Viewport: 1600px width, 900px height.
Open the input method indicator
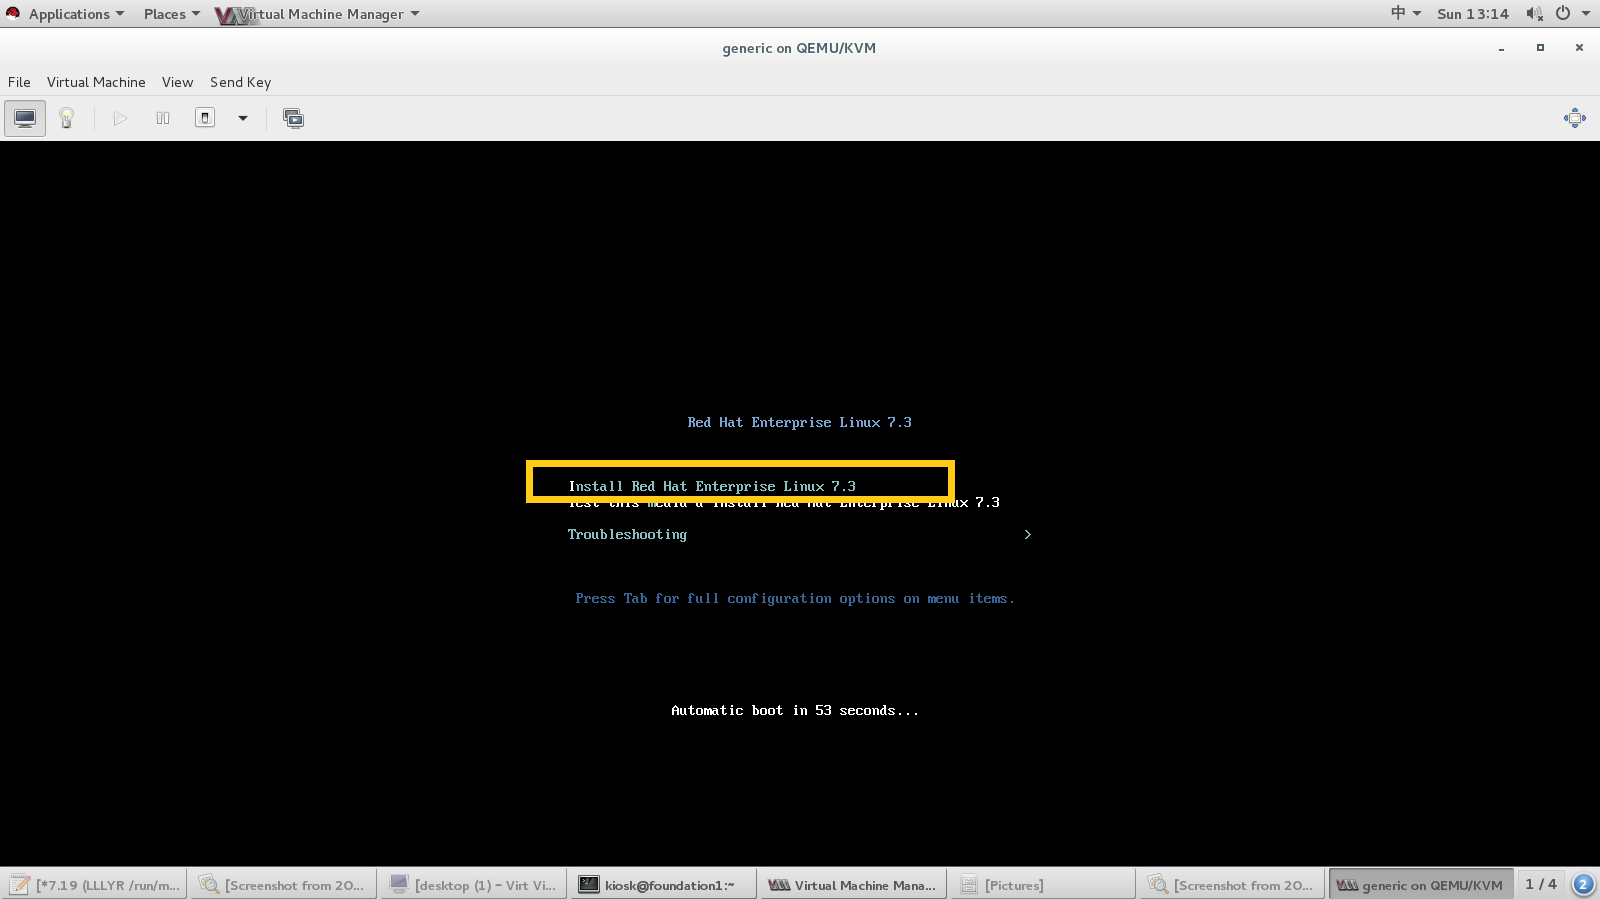[1405, 13]
